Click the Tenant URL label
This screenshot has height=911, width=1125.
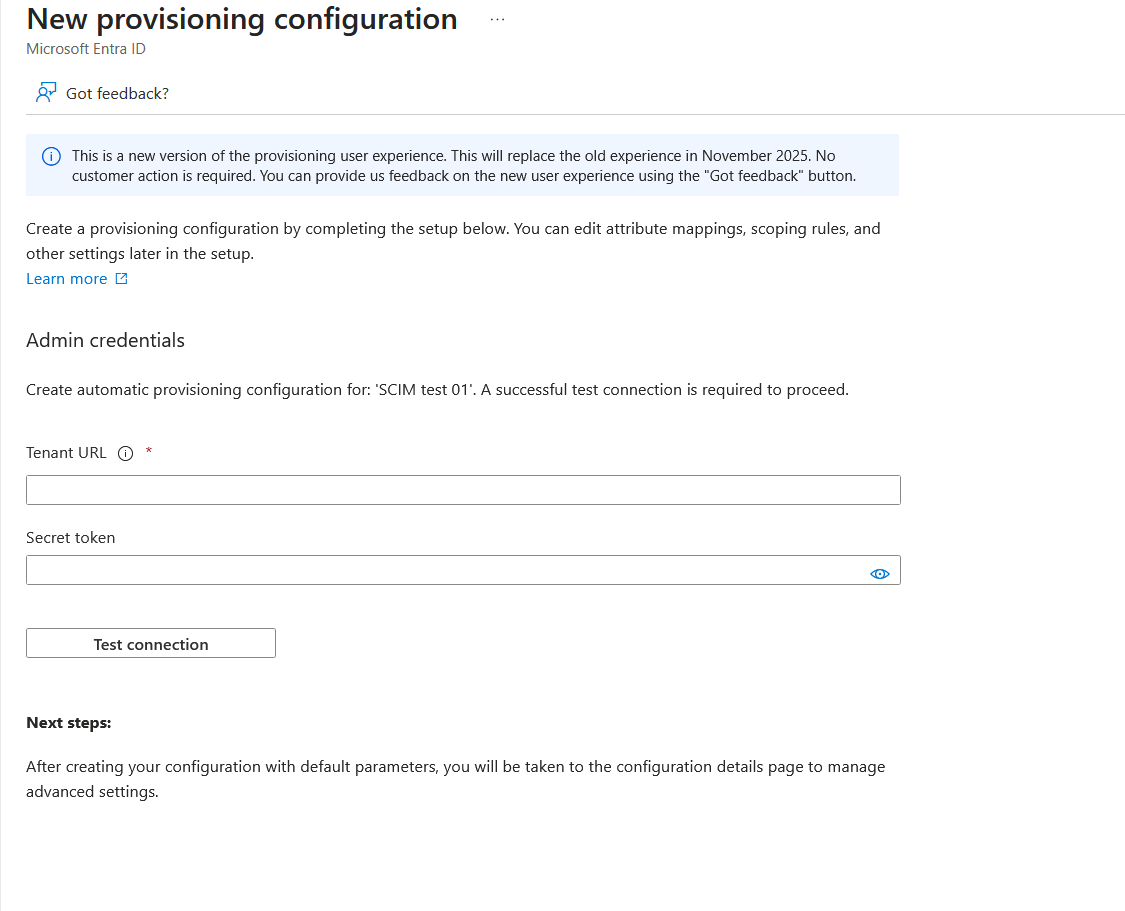[66, 453]
